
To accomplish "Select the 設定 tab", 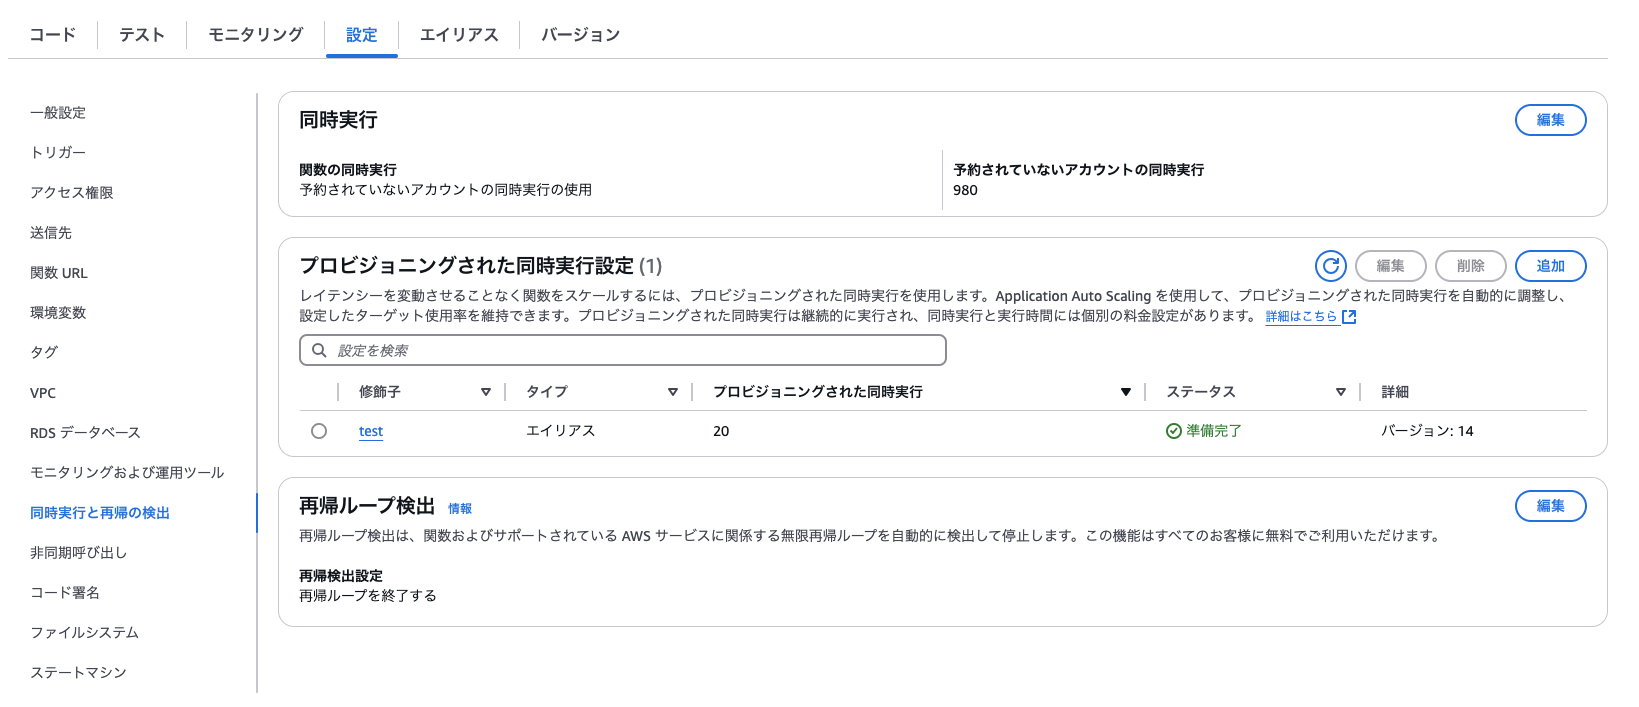I will point(362,35).
